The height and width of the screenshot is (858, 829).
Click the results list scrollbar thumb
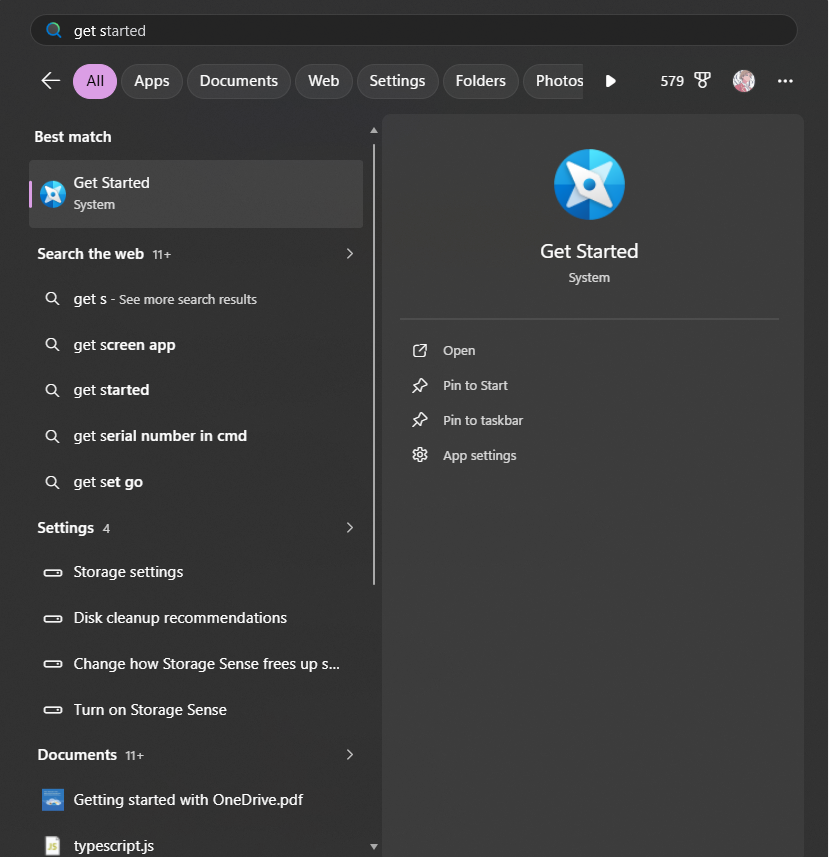point(374,364)
